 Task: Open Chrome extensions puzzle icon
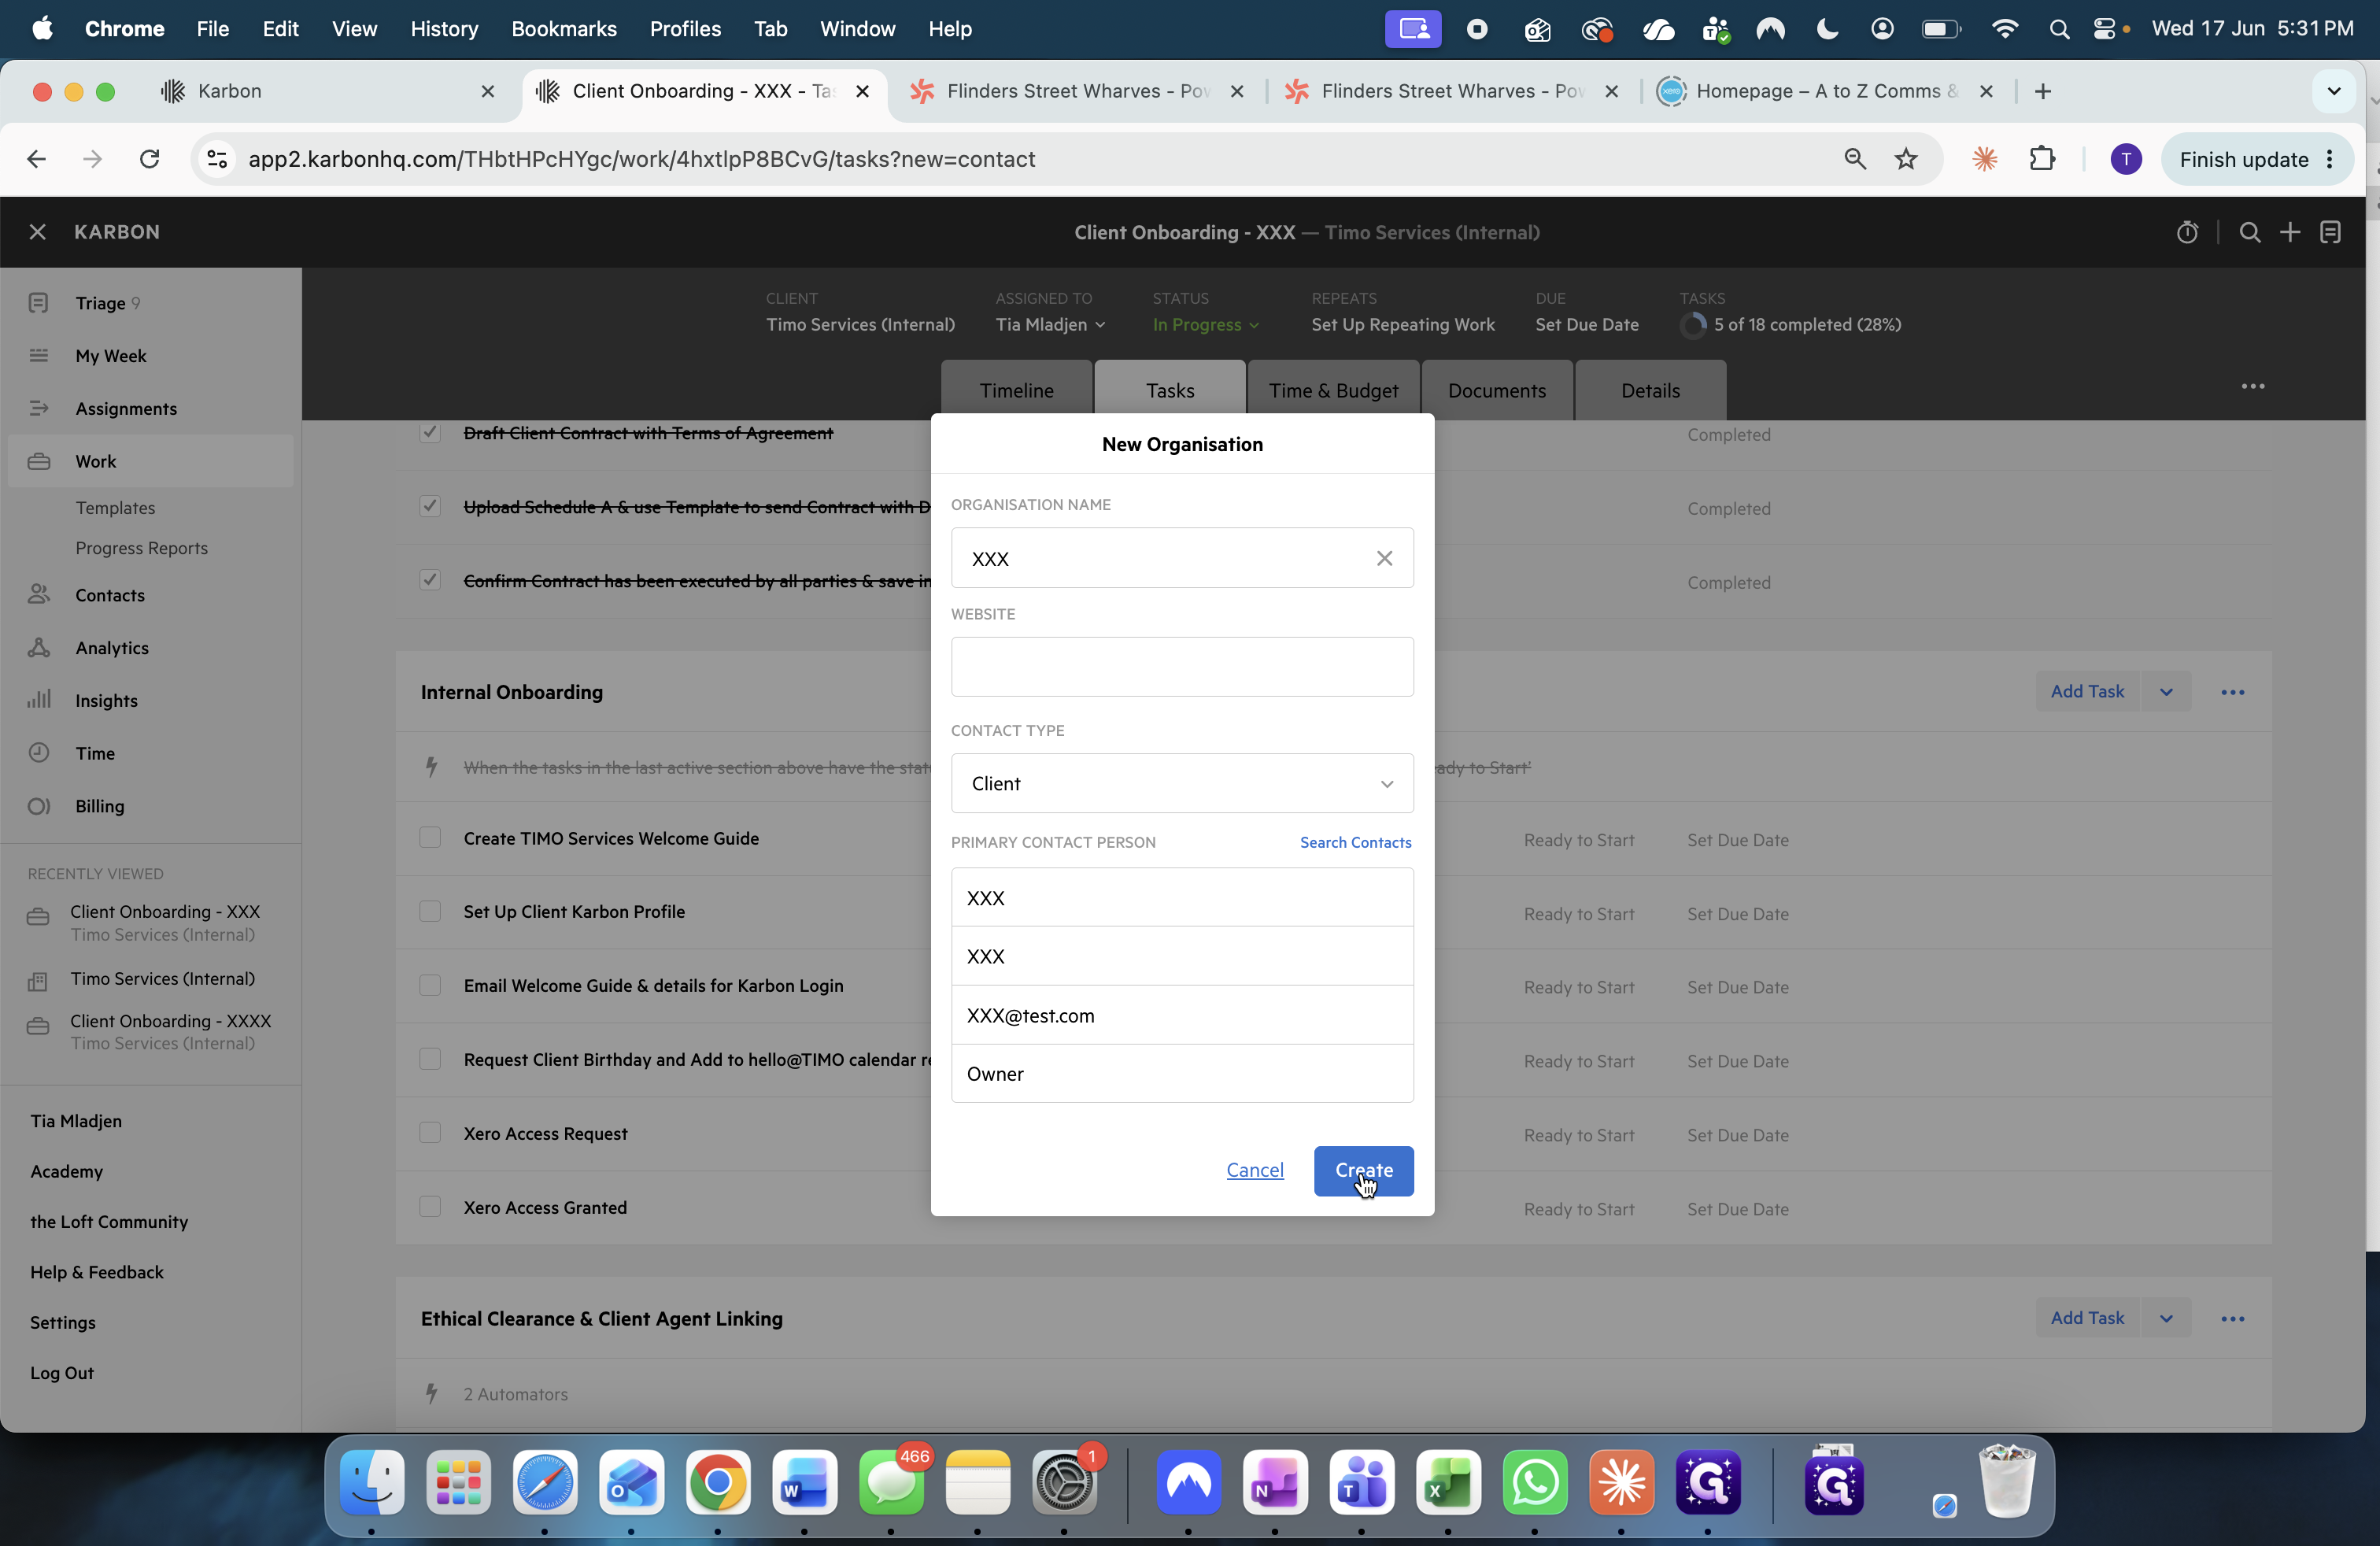pos(2042,159)
